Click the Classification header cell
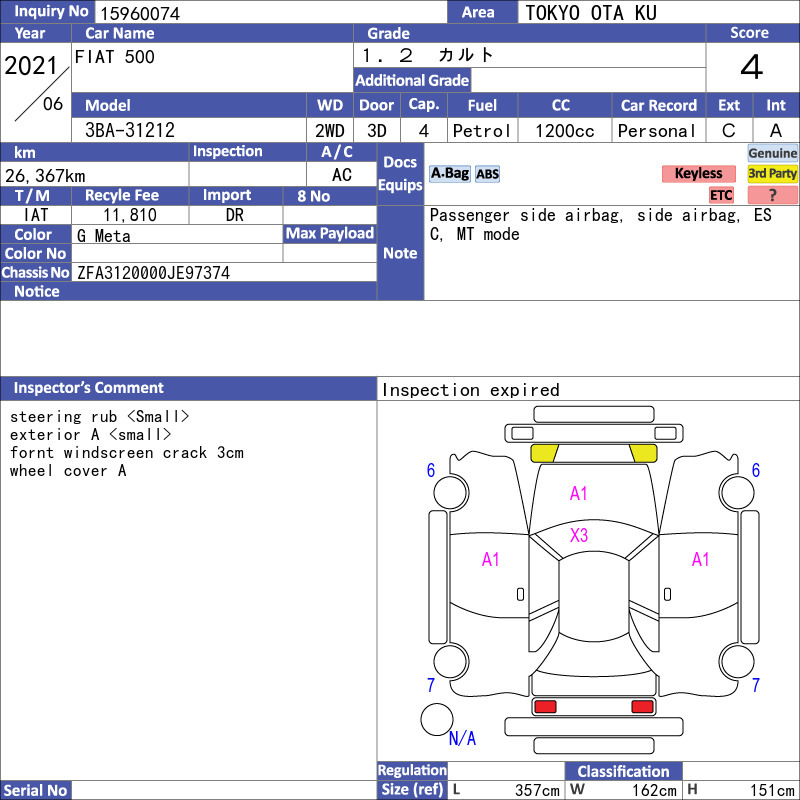This screenshot has width=800, height=800. (623, 771)
